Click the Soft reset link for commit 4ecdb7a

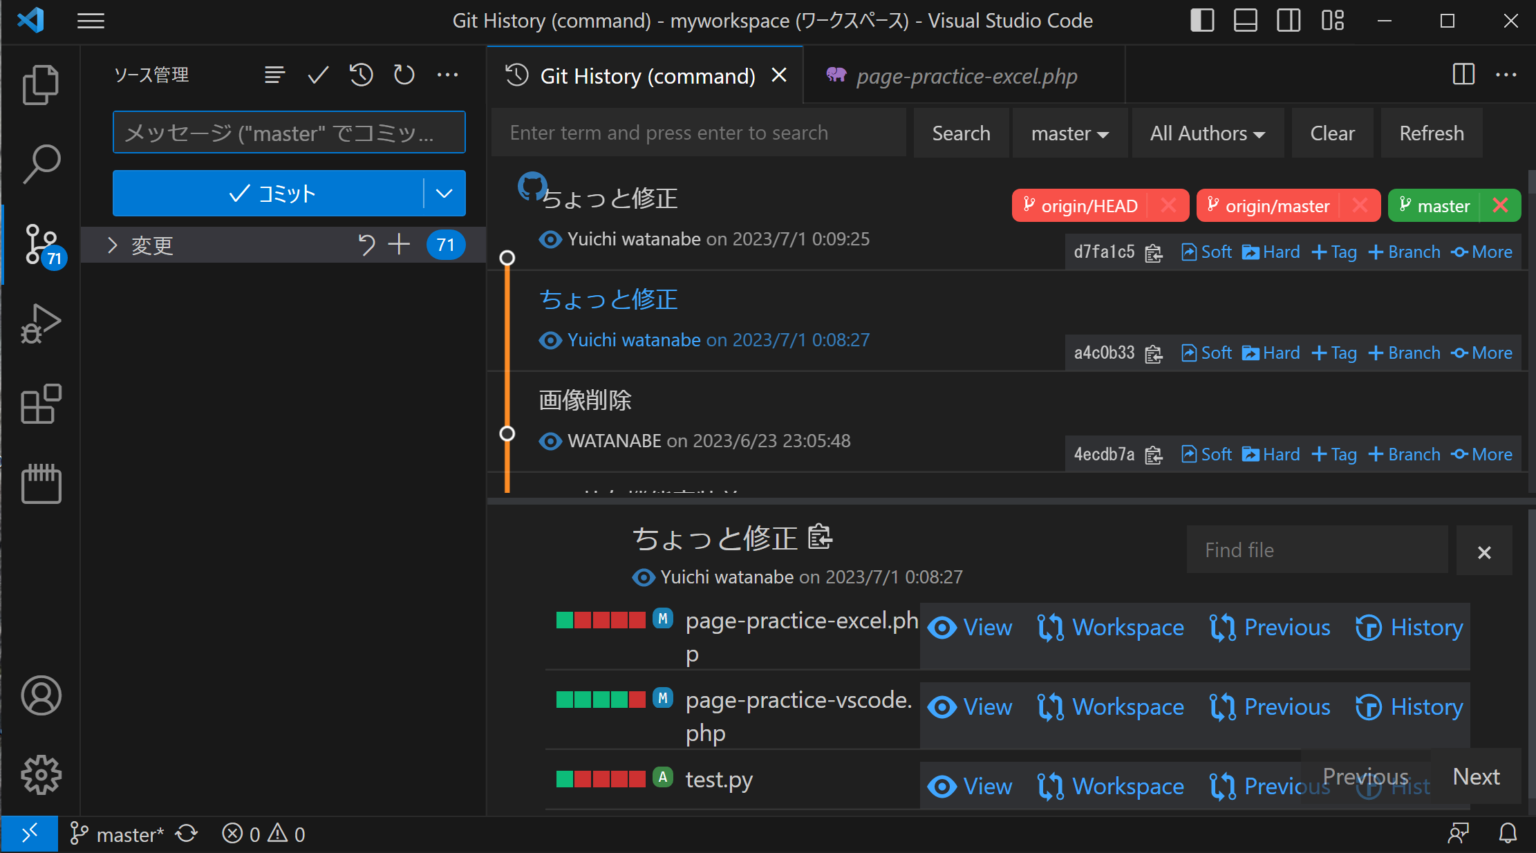[x=1205, y=453]
